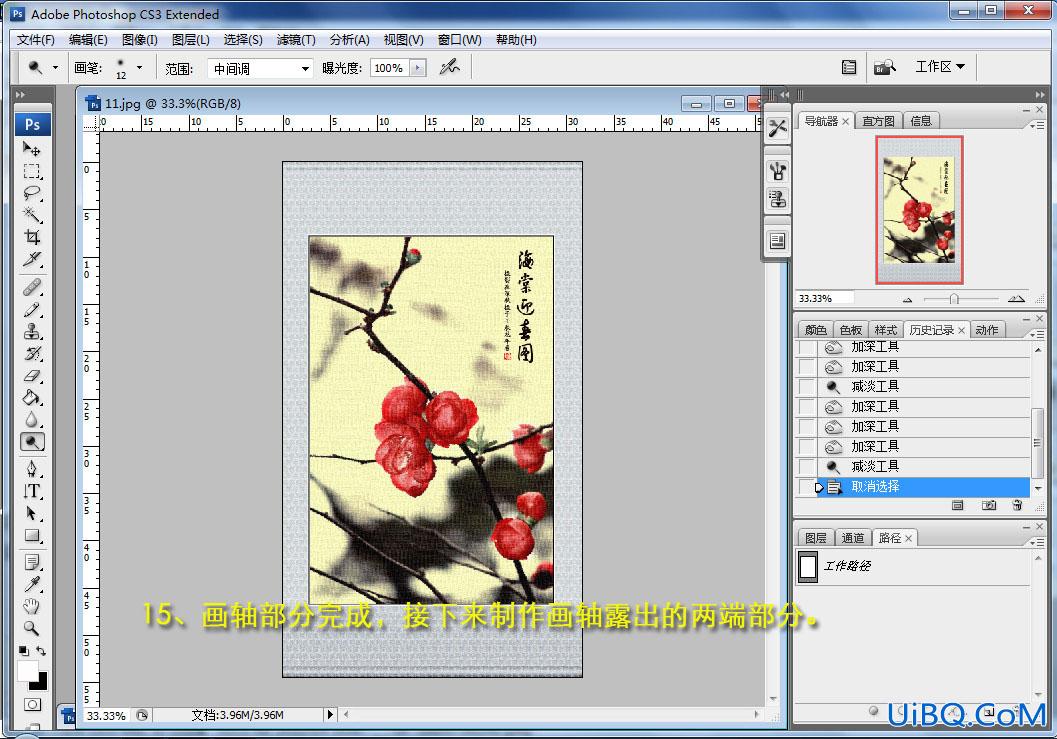Select the Blur tool
Image resolution: width=1057 pixels, height=739 pixels.
32,419
